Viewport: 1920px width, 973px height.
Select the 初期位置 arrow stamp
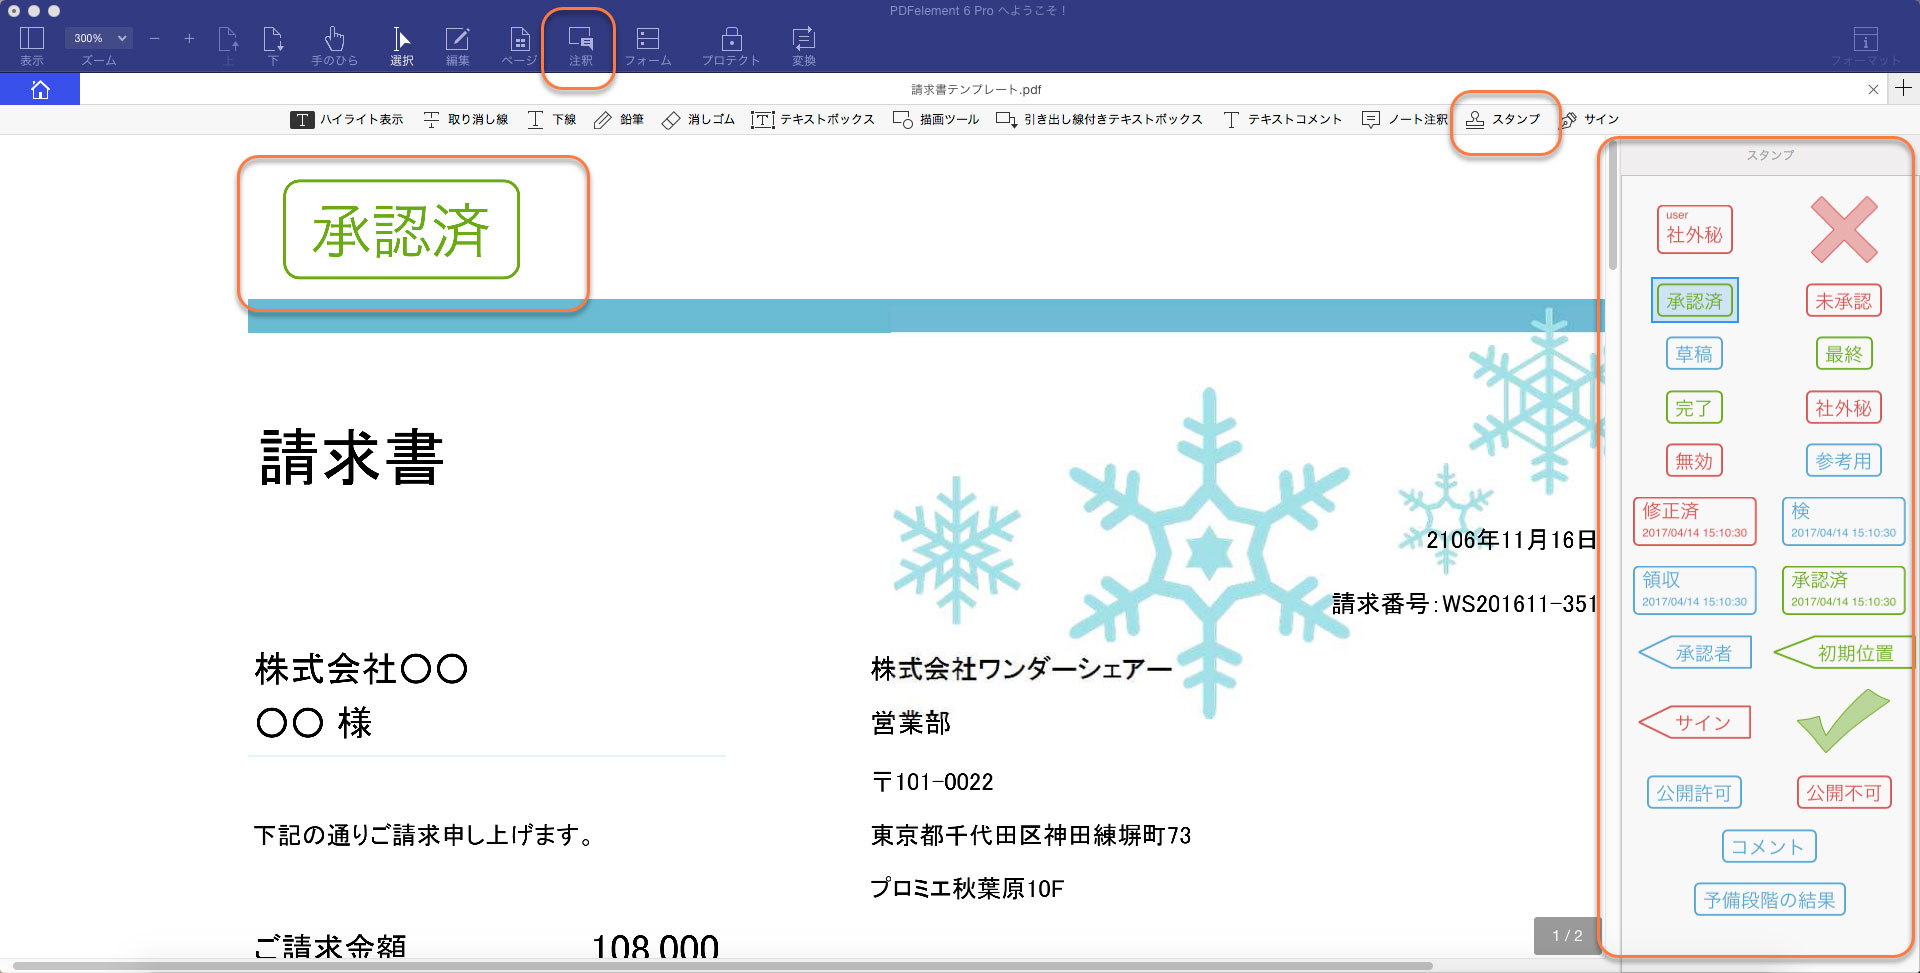tap(1843, 652)
